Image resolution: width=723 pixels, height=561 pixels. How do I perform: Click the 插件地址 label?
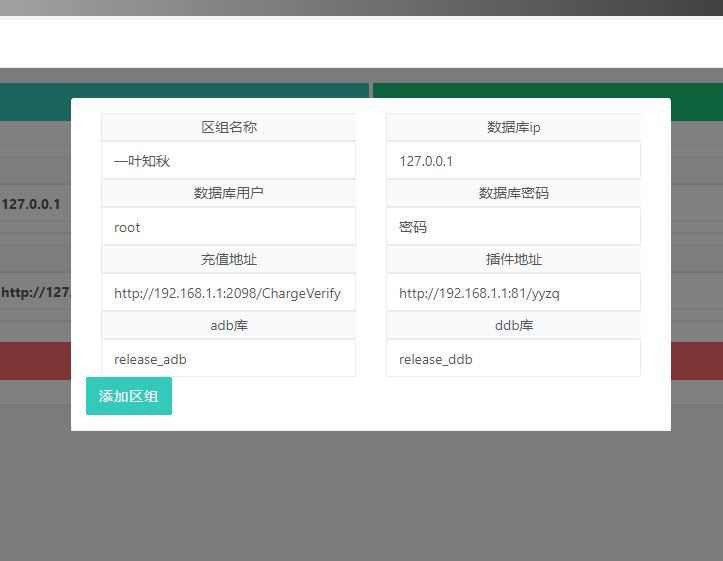[513, 260]
